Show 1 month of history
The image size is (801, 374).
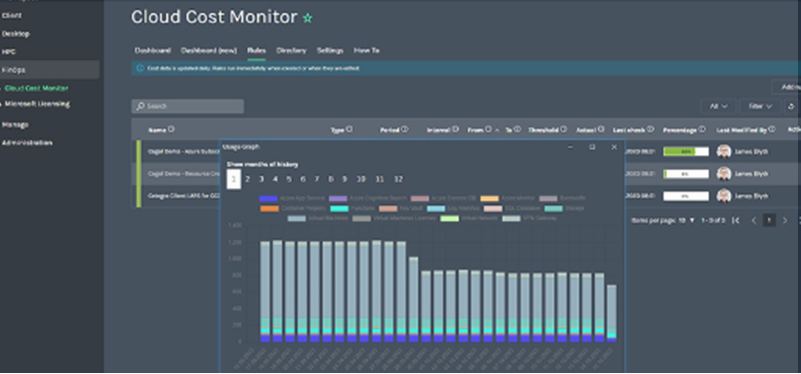[x=233, y=179]
